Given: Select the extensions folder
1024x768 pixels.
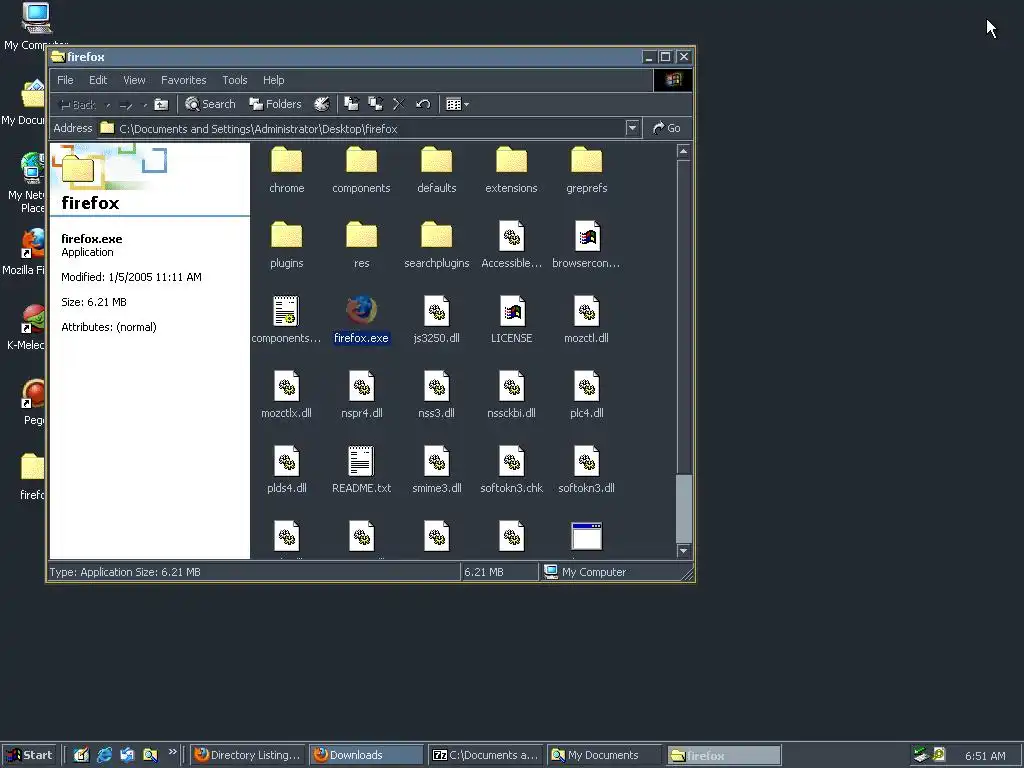Looking at the screenshot, I should 511,170.
